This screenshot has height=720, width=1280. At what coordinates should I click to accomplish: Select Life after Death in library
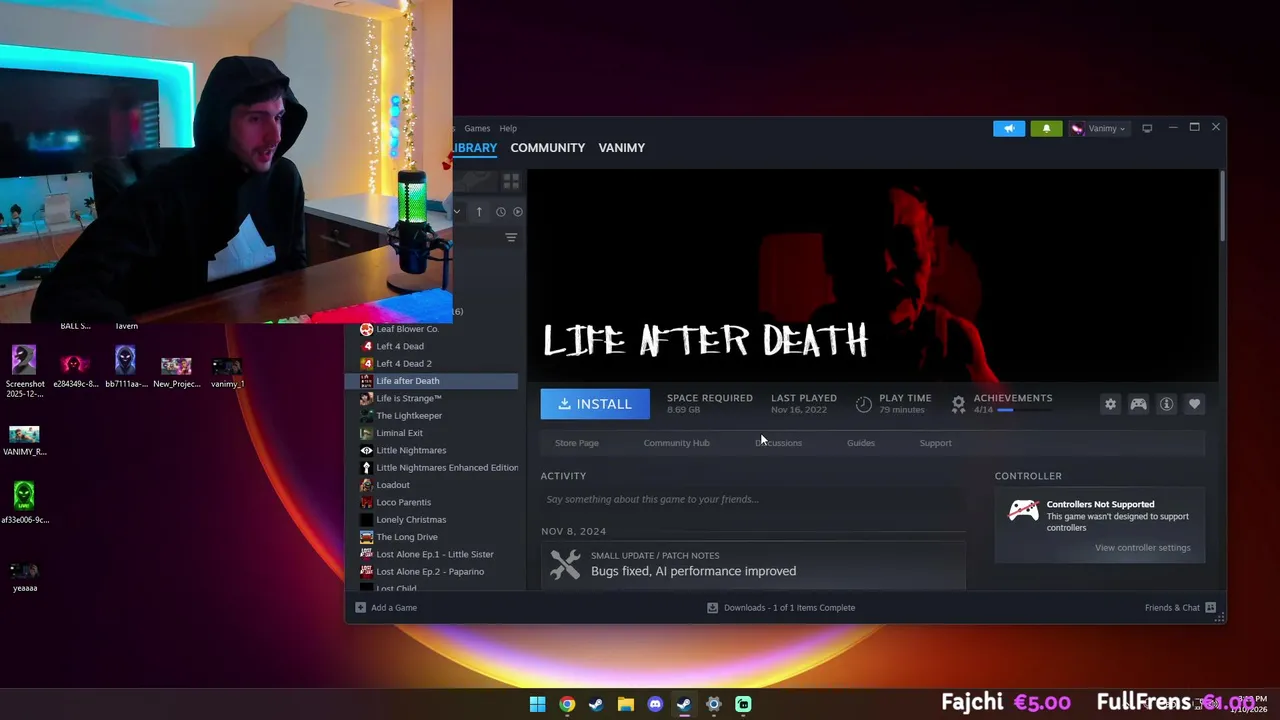(x=432, y=381)
